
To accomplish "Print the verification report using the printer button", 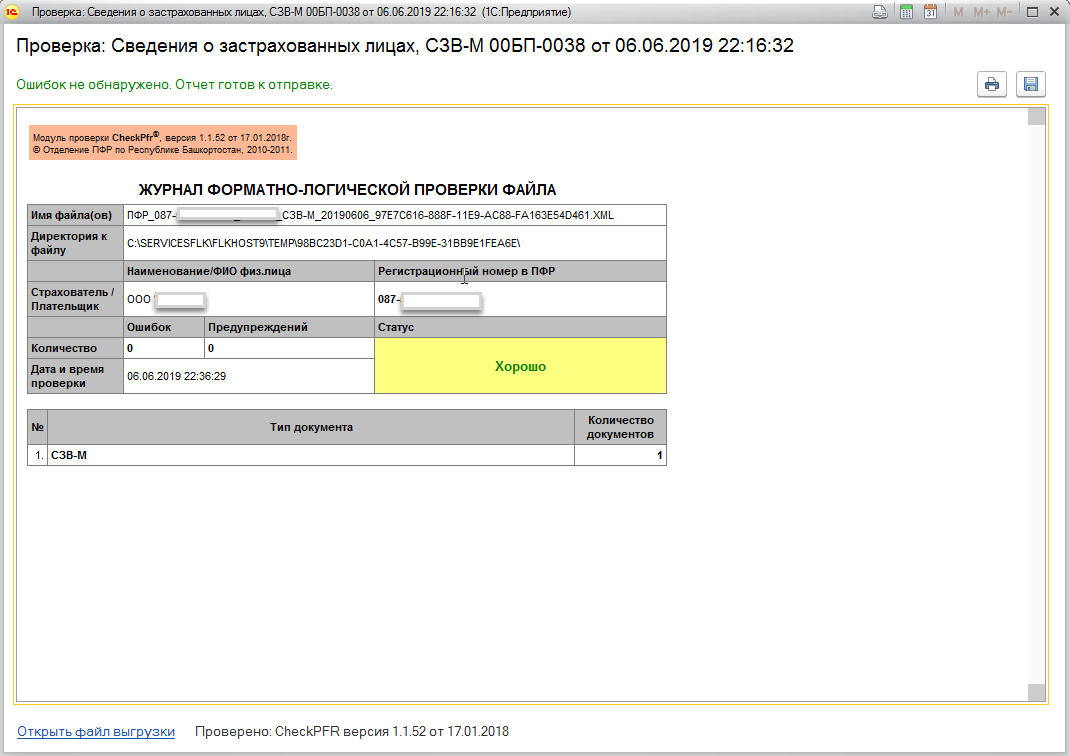I will (x=992, y=85).
